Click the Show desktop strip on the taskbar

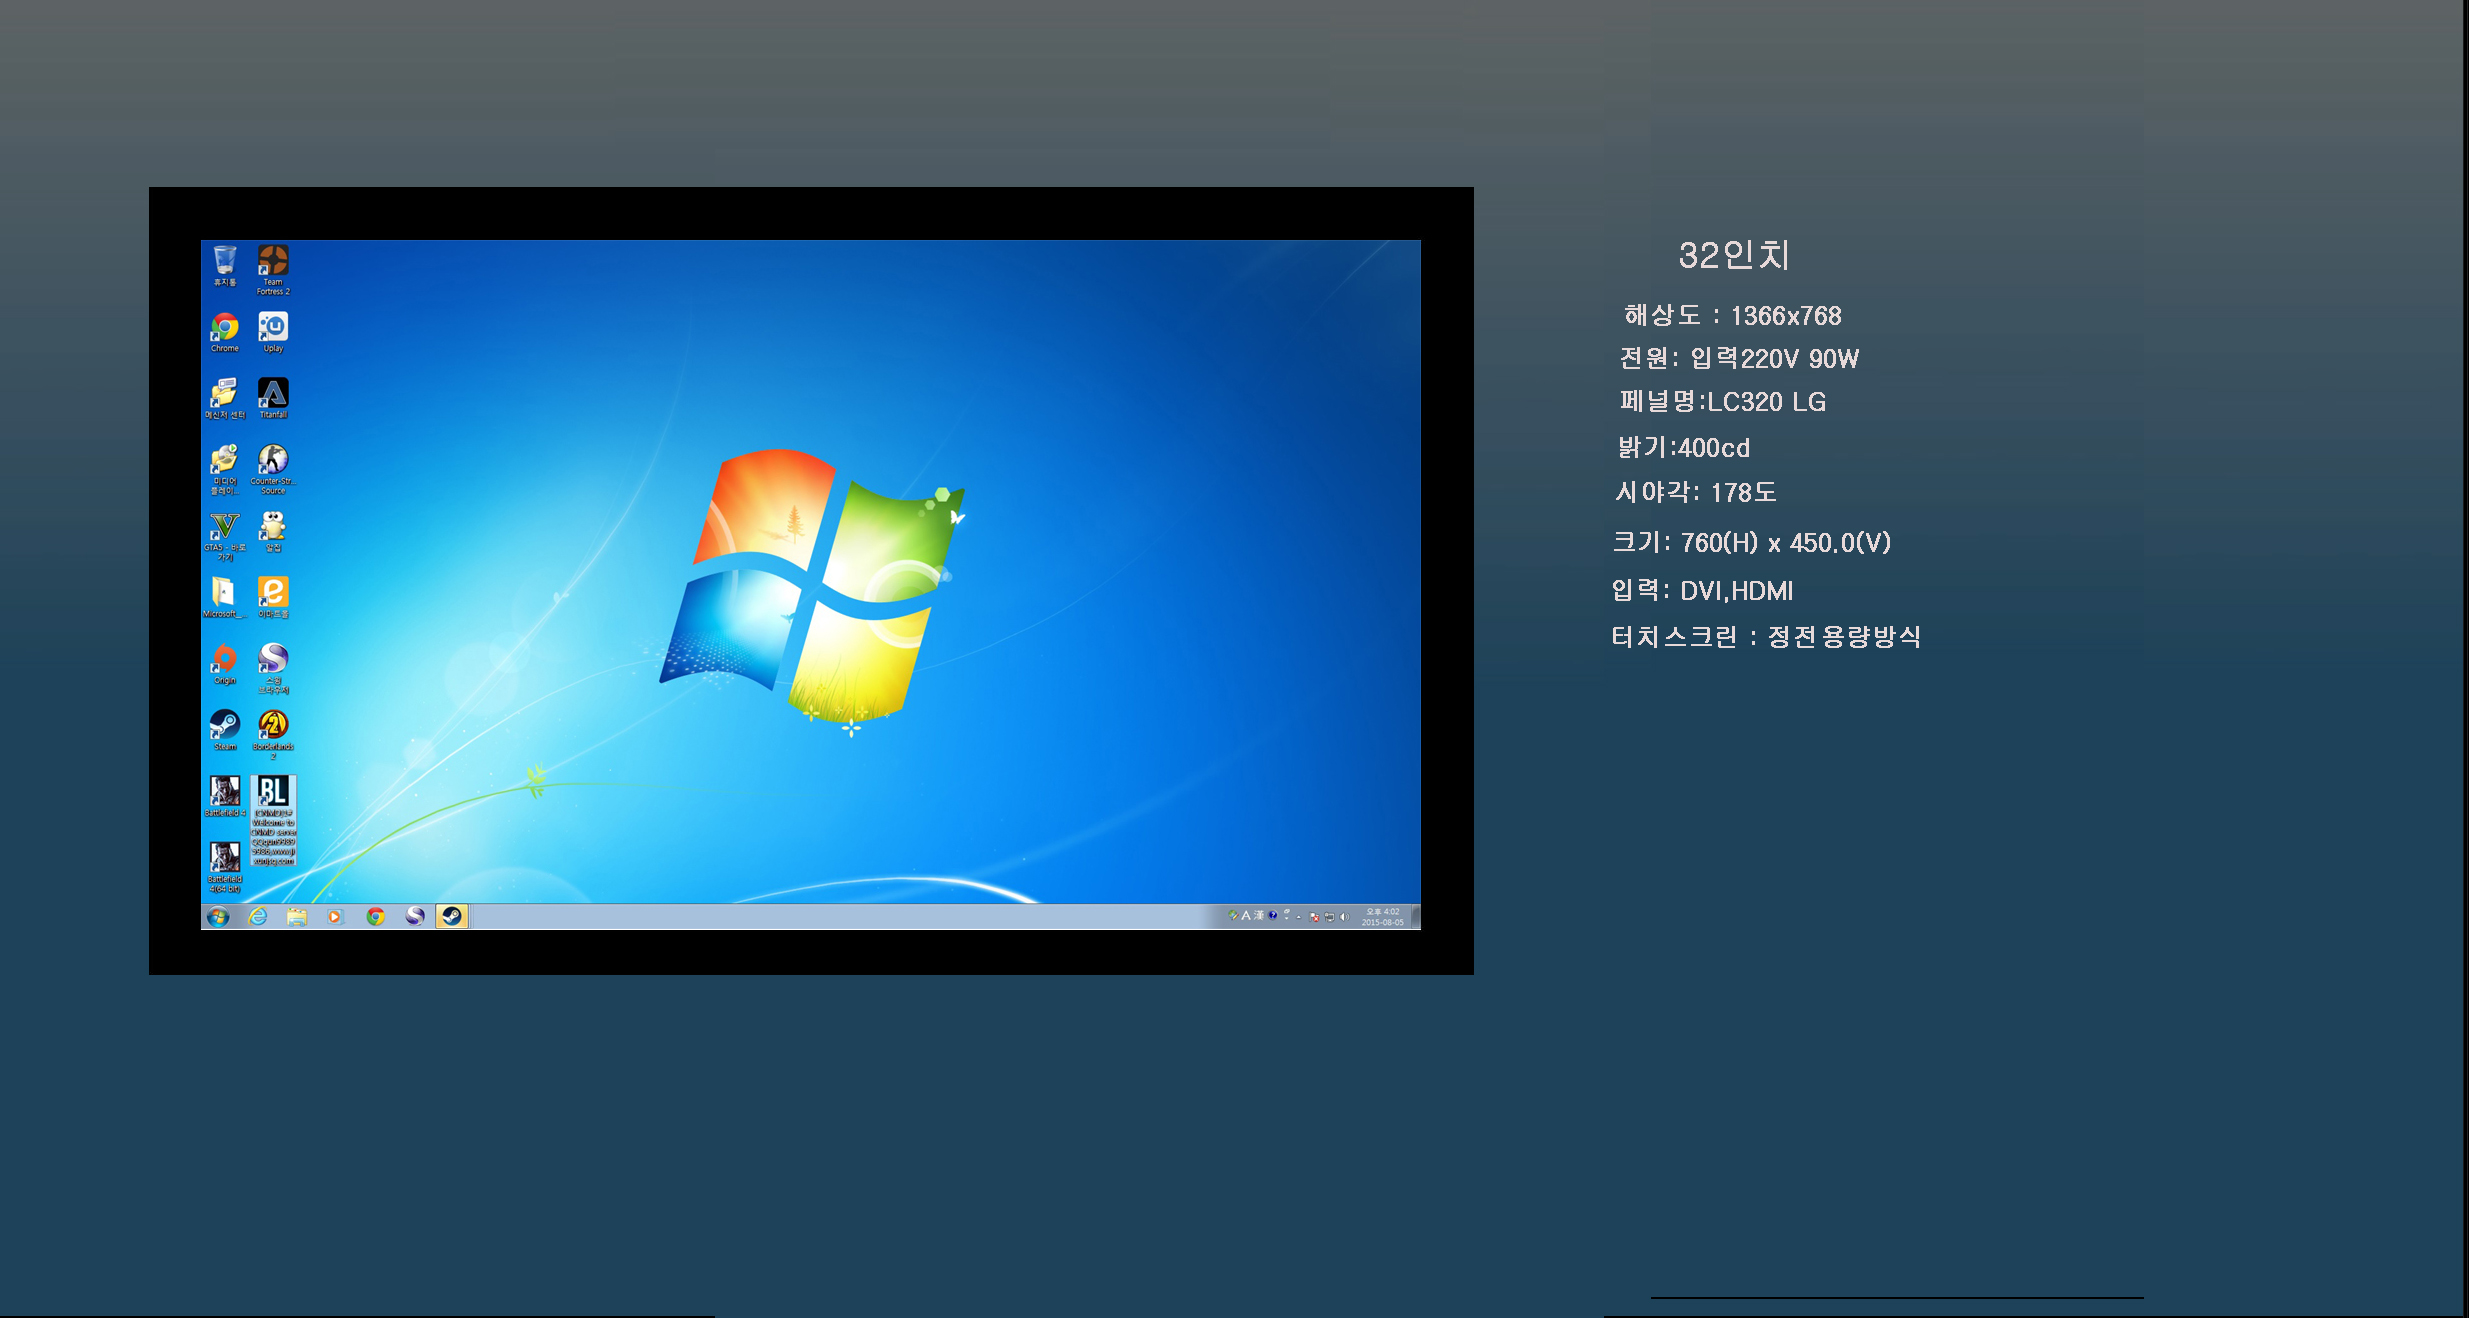click(x=1416, y=917)
